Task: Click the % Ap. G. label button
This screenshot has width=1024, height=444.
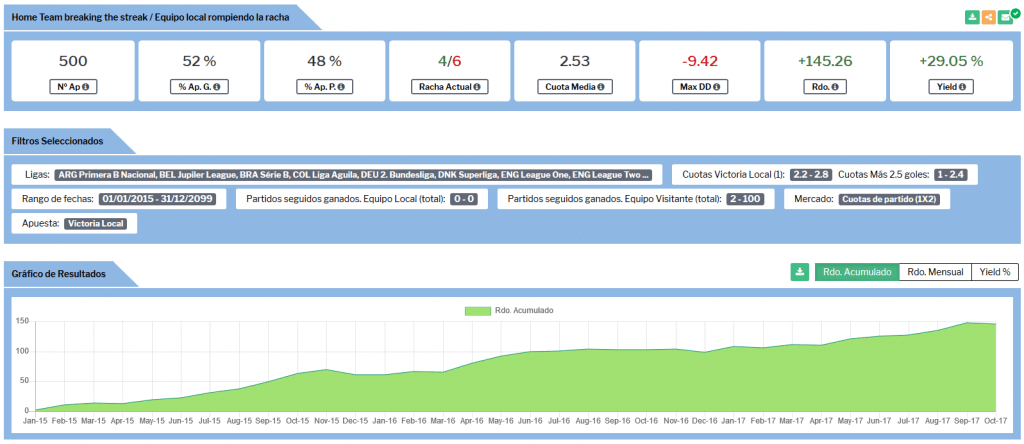Action: tap(198, 87)
